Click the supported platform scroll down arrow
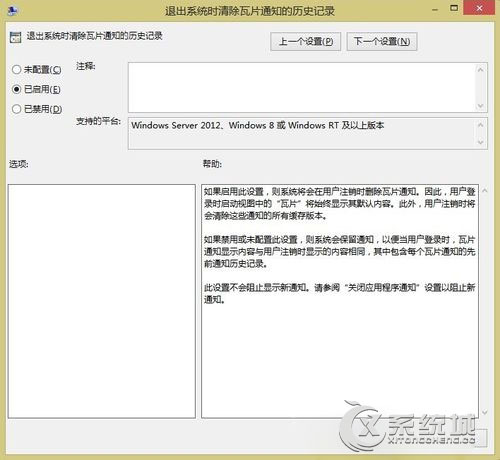The width and height of the screenshot is (500, 460). click(480, 142)
